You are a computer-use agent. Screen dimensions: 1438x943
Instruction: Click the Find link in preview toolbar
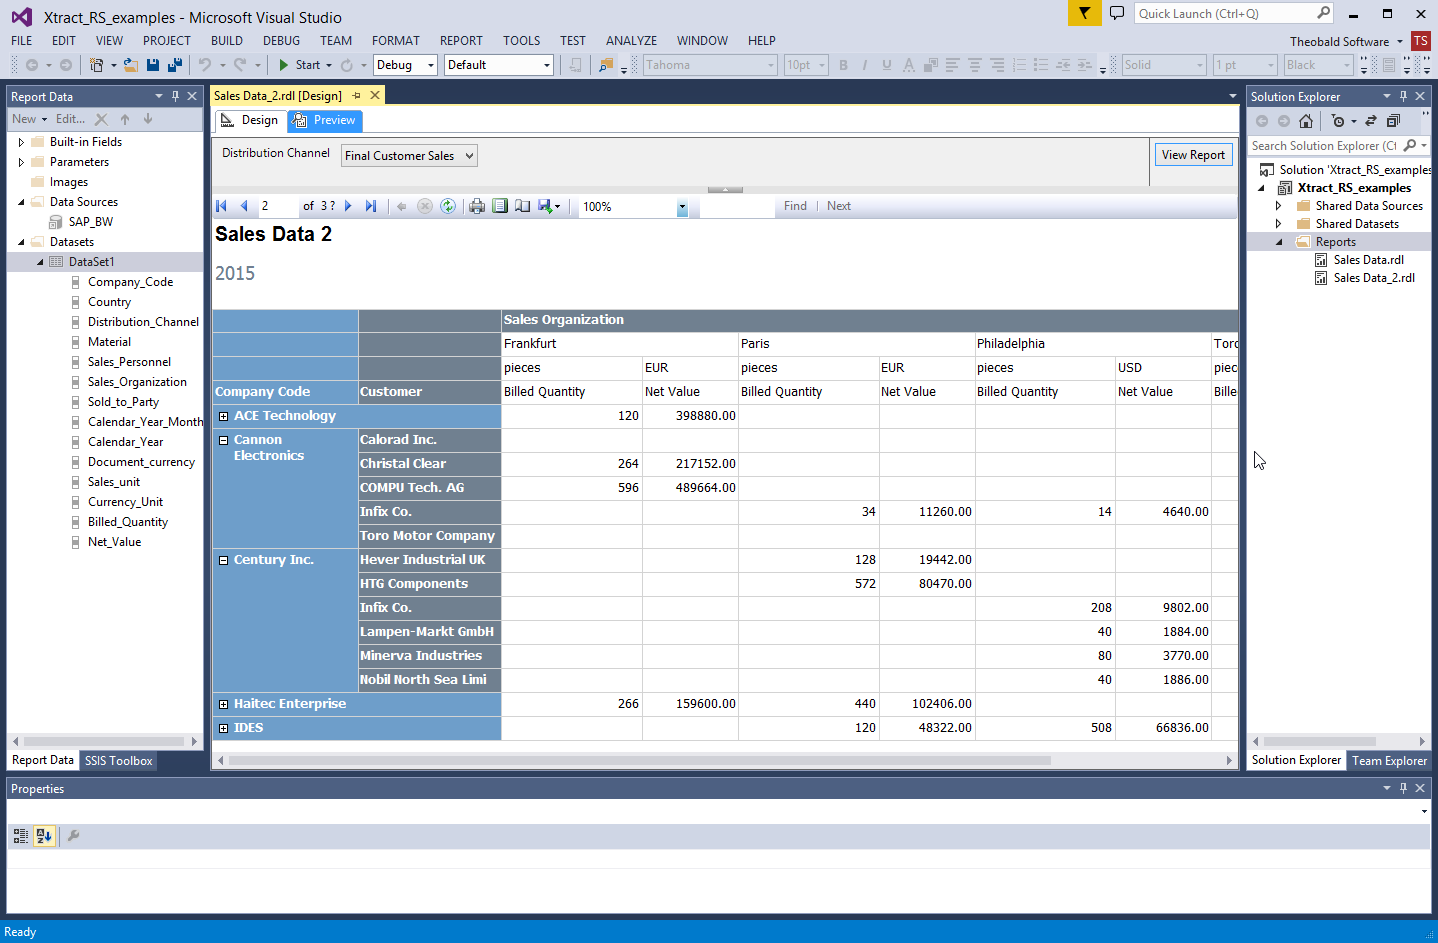point(795,206)
